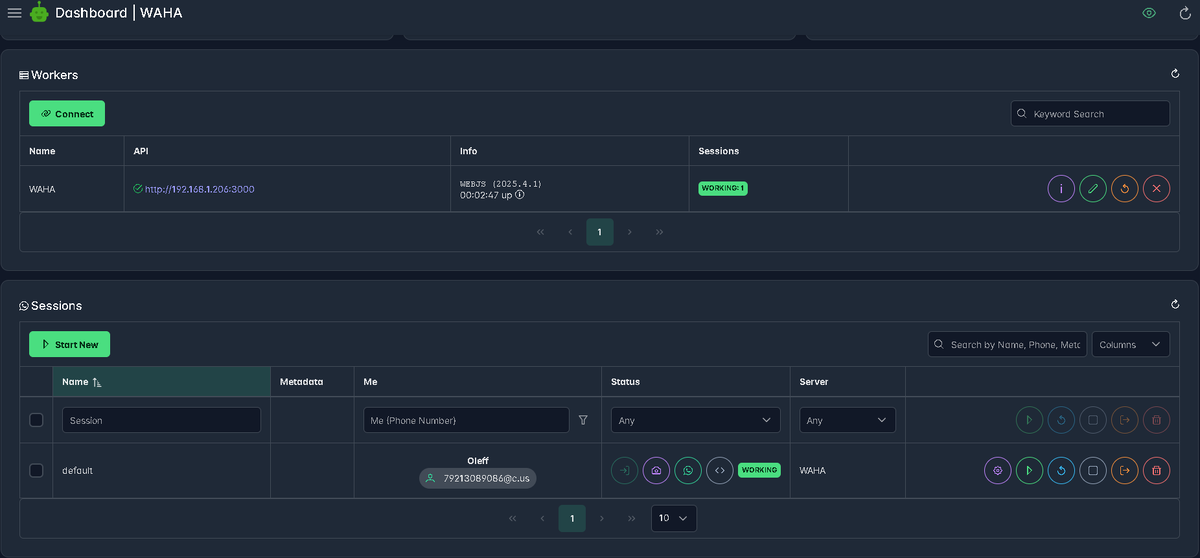Go to first page in Sessions pagination
Screen dimensions: 1200x558
point(513,518)
